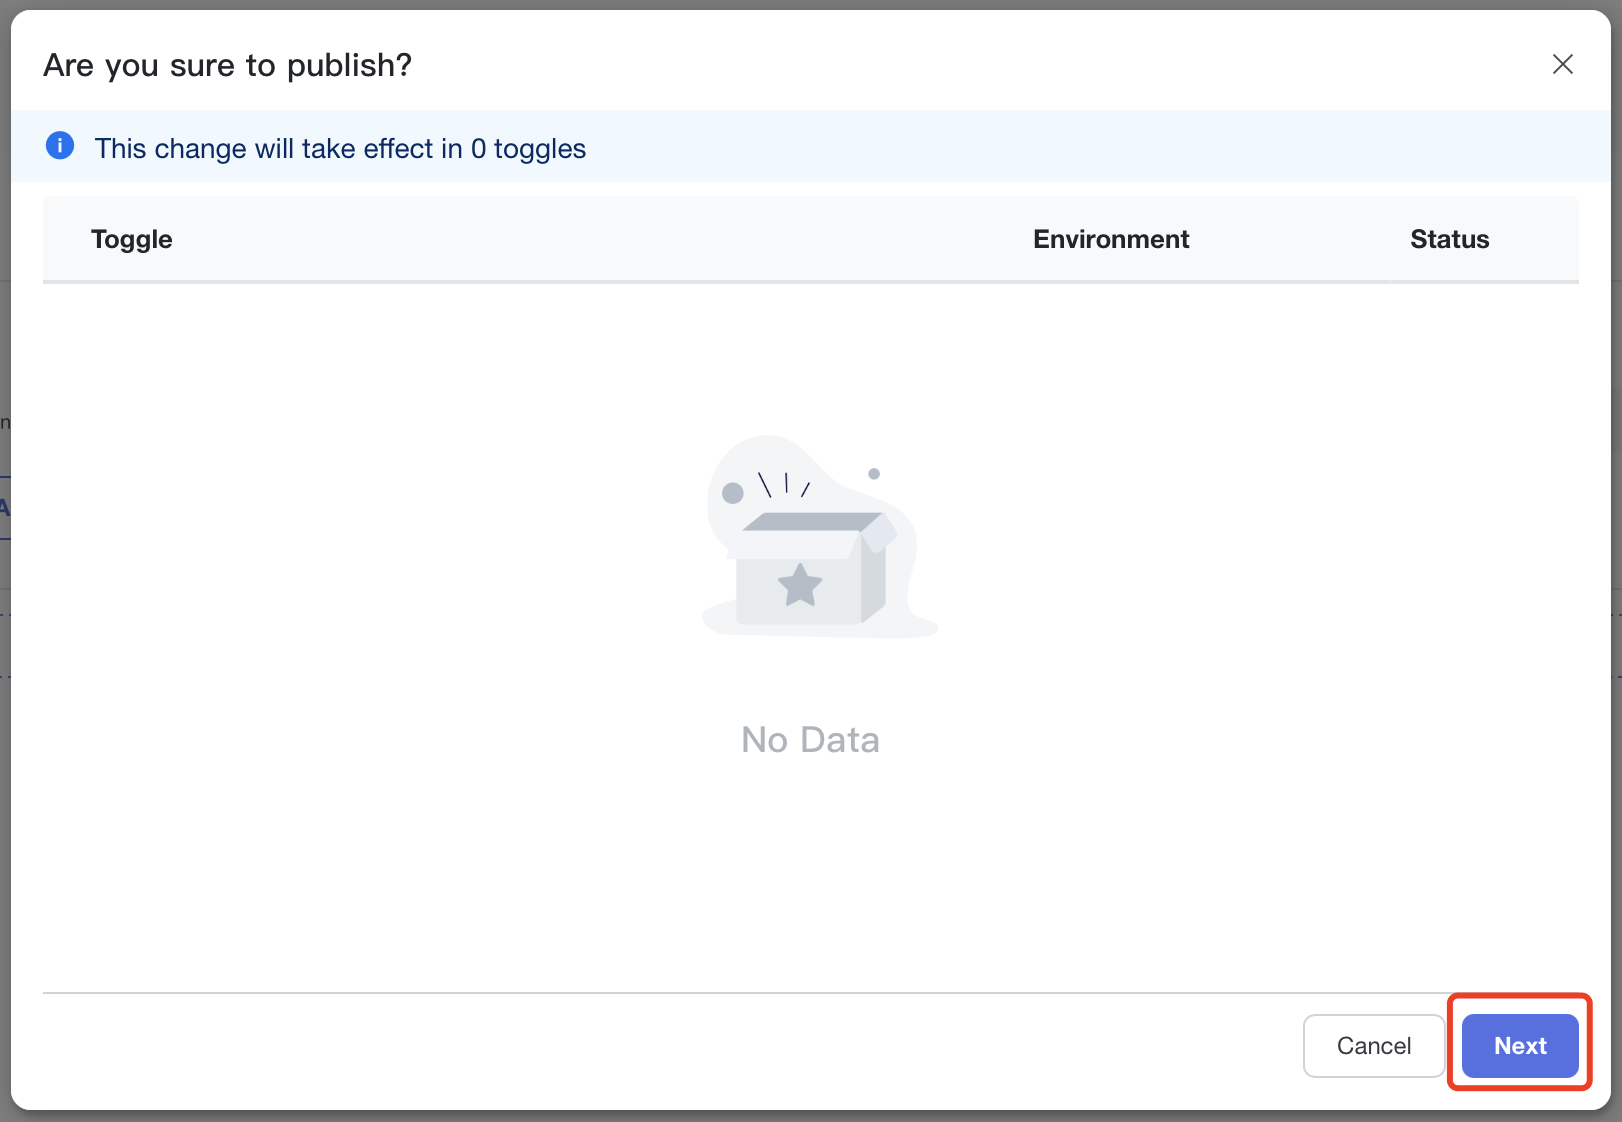Click the sparkle lines above the box
Screen dimensions: 1622x1122
pyautogui.click(x=785, y=485)
